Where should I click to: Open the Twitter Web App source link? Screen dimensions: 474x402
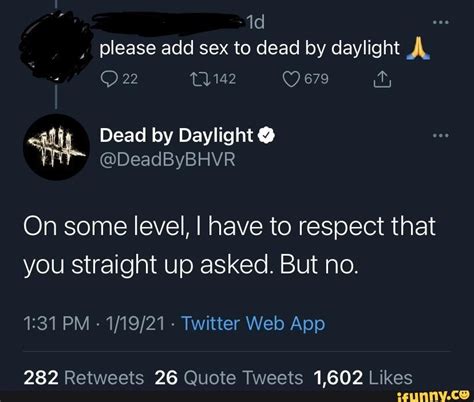tap(253, 323)
